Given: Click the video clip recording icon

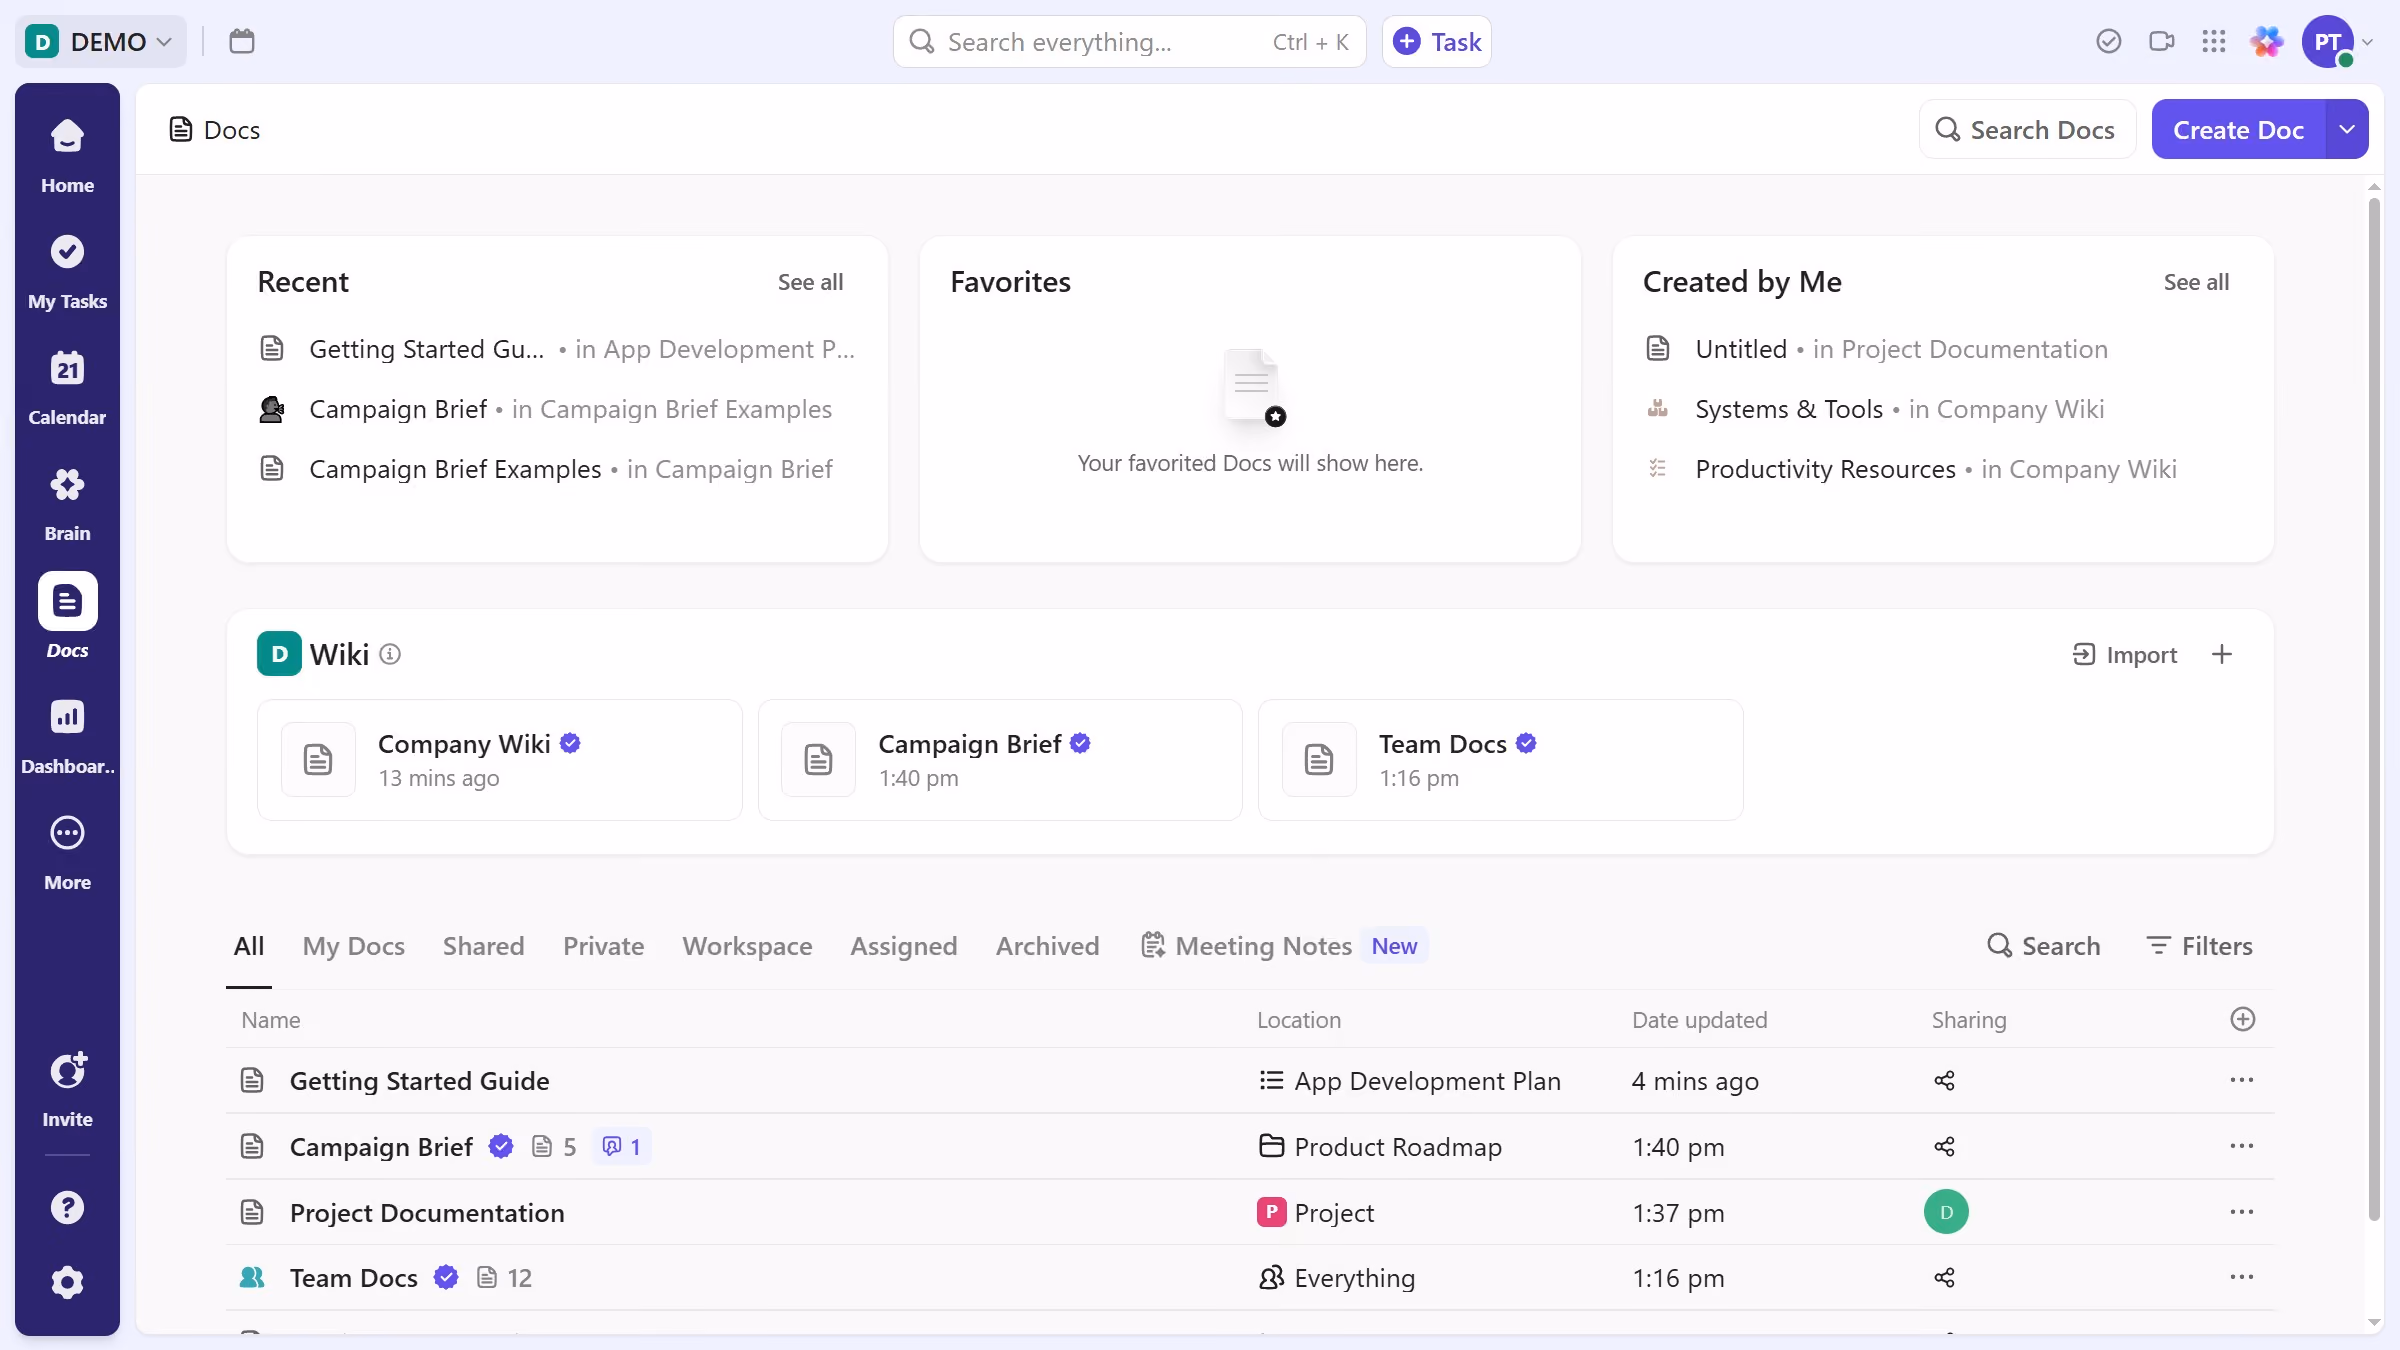Looking at the screenshot, I should (2162, 41).
